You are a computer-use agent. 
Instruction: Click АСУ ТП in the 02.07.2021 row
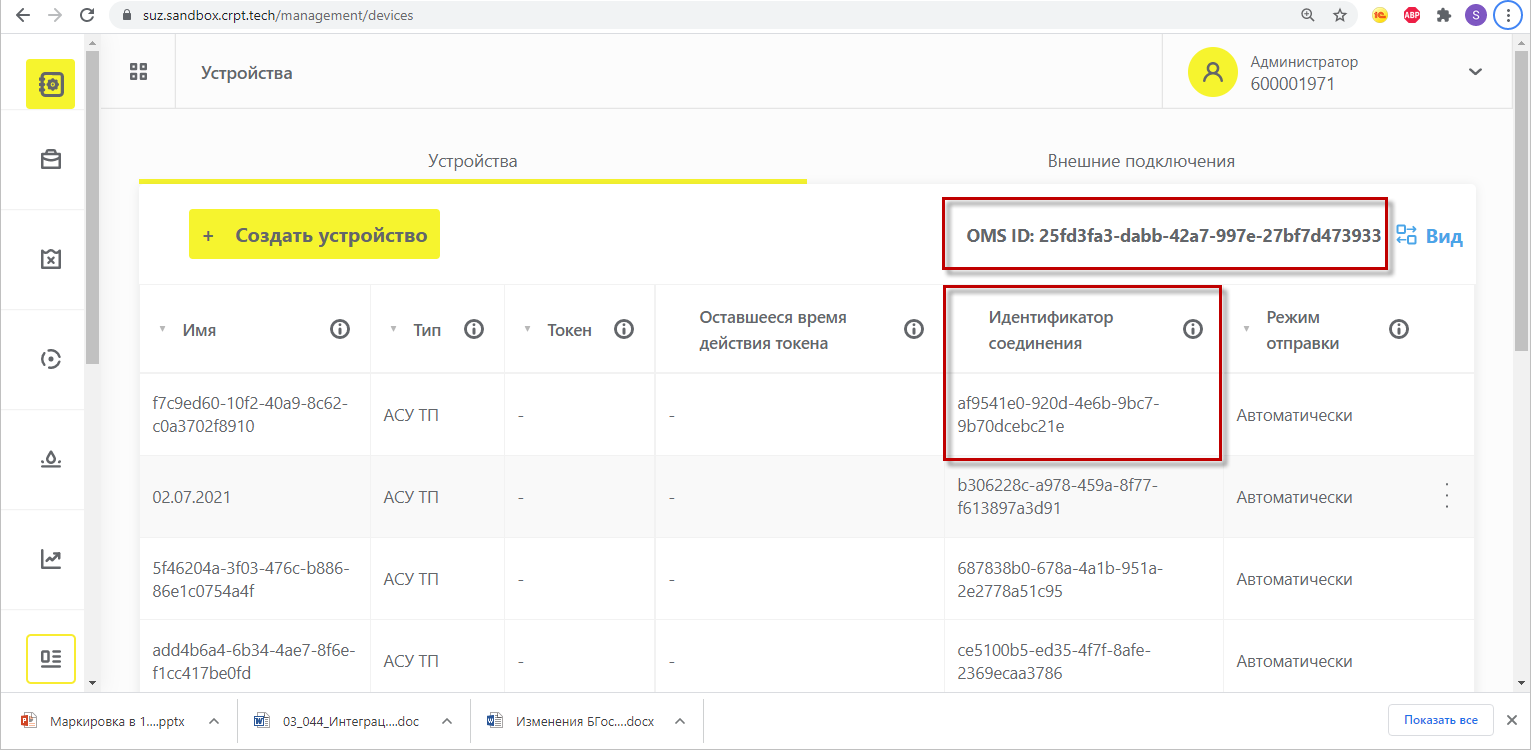(411, 497)
